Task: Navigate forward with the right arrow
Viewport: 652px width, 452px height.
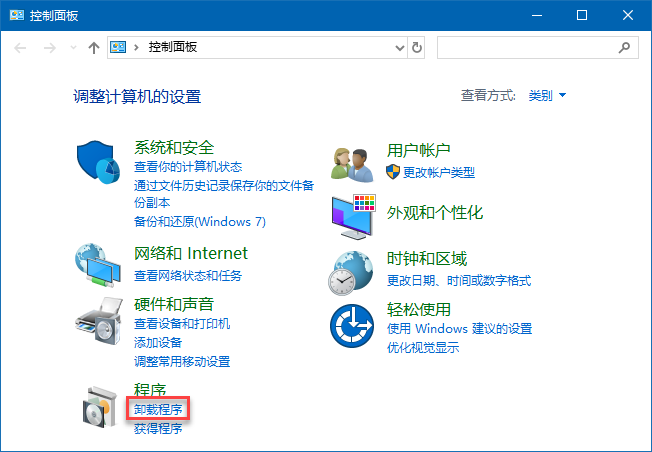Action: (49, 48)
